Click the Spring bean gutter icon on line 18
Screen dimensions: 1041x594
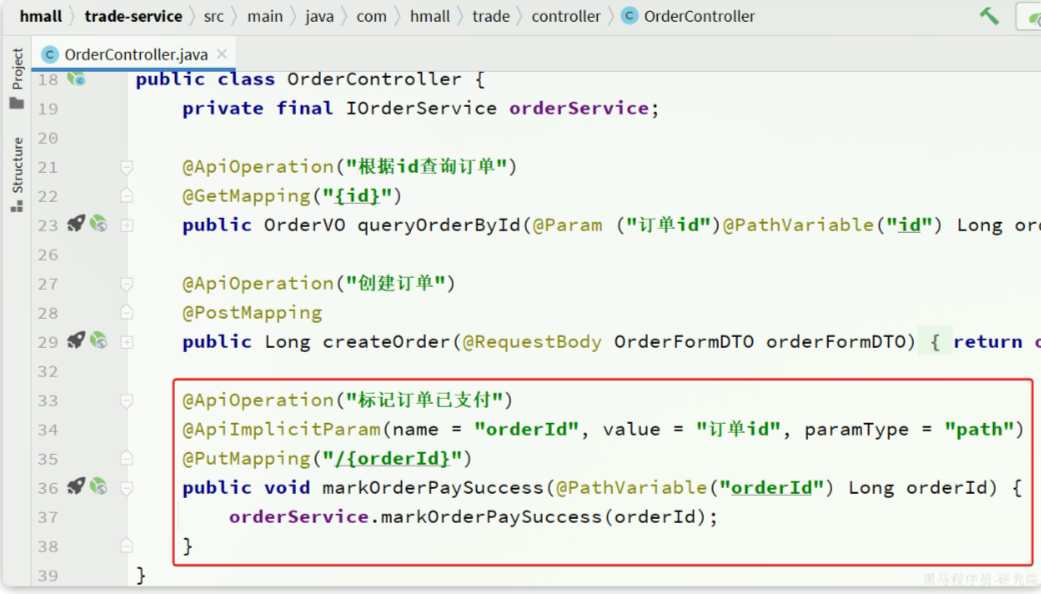[76, 79]
